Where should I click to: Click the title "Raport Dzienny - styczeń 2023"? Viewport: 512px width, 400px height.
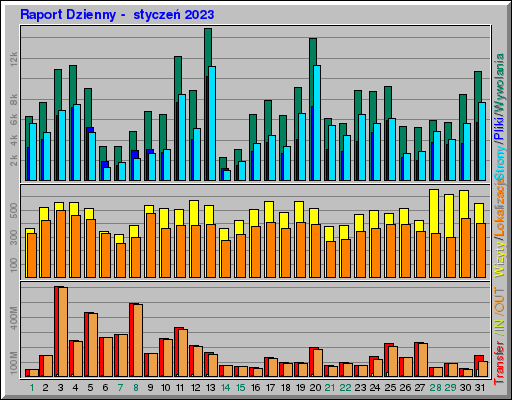click(117, 15)
